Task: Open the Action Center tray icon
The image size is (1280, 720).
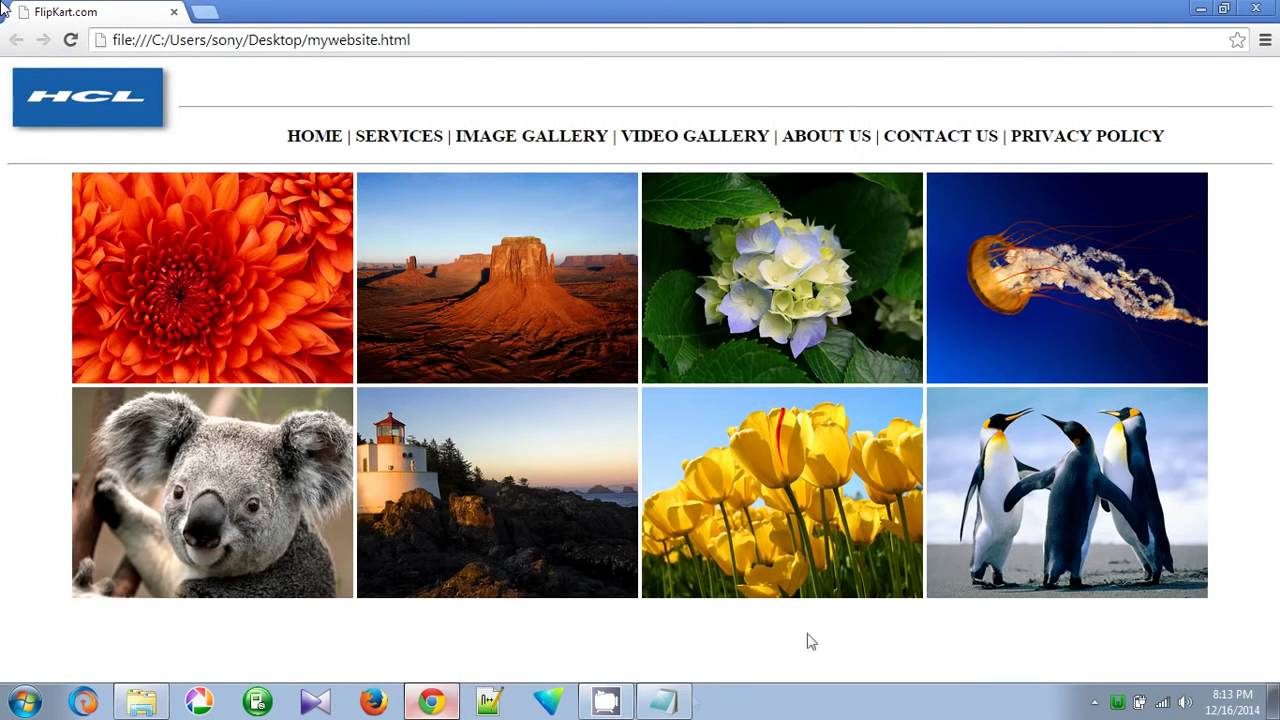Action: [x=1139, y=703]
